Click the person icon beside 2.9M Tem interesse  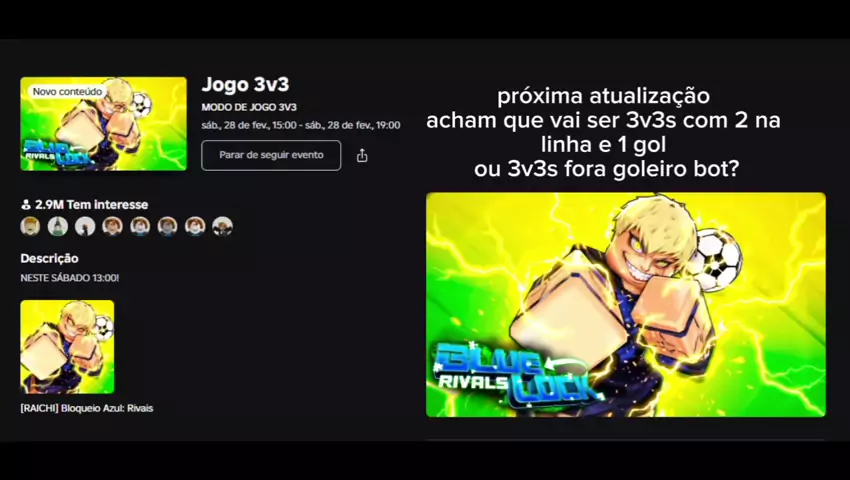25,205
